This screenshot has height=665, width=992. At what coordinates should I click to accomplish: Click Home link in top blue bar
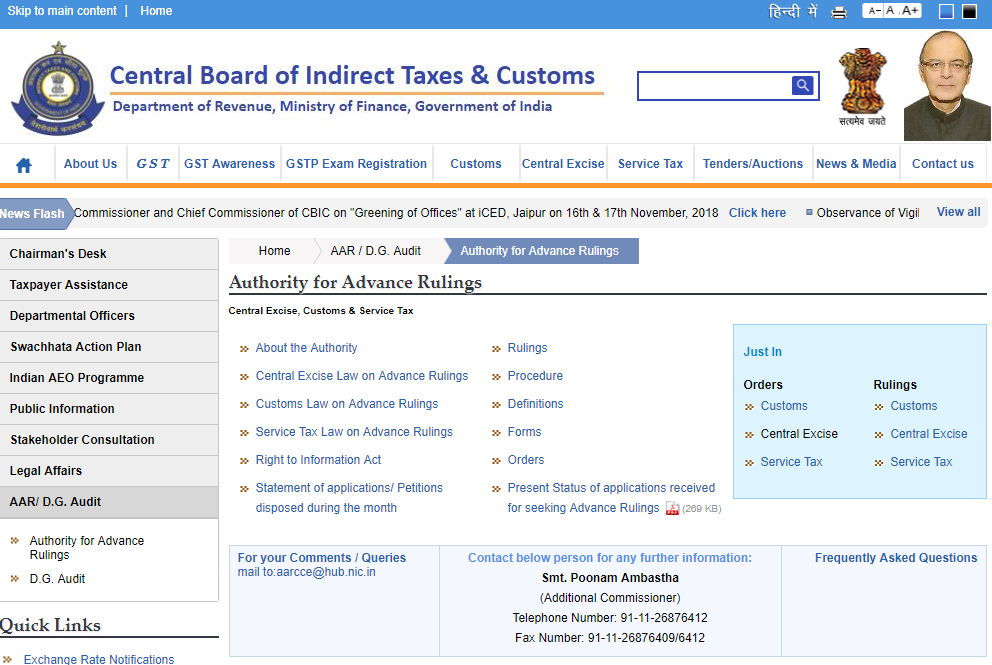coord(156,11)
